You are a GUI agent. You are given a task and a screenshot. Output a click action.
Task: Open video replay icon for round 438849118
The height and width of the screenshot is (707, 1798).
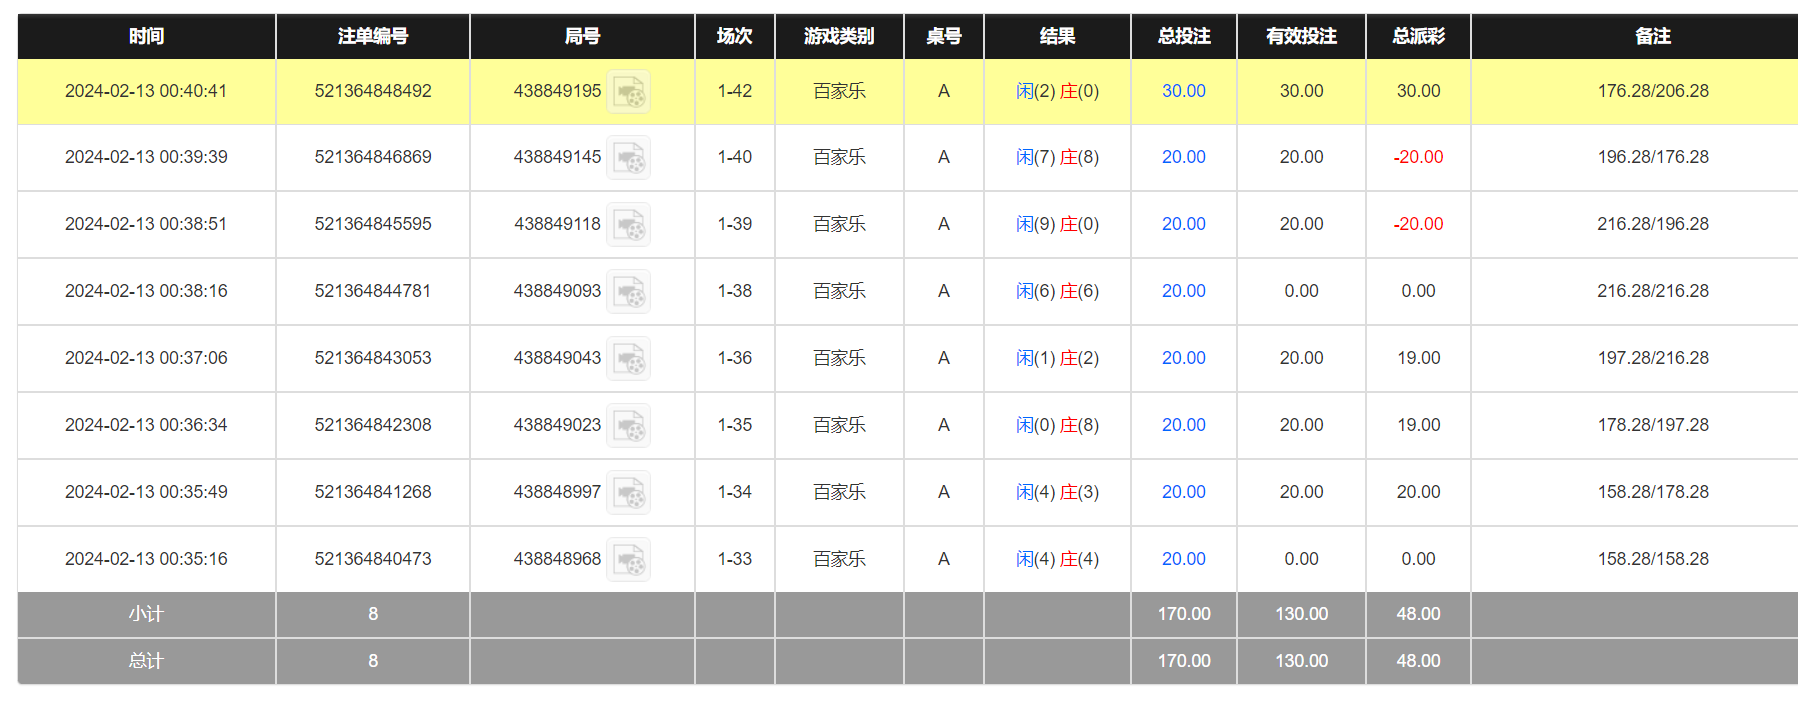[629, 225]
